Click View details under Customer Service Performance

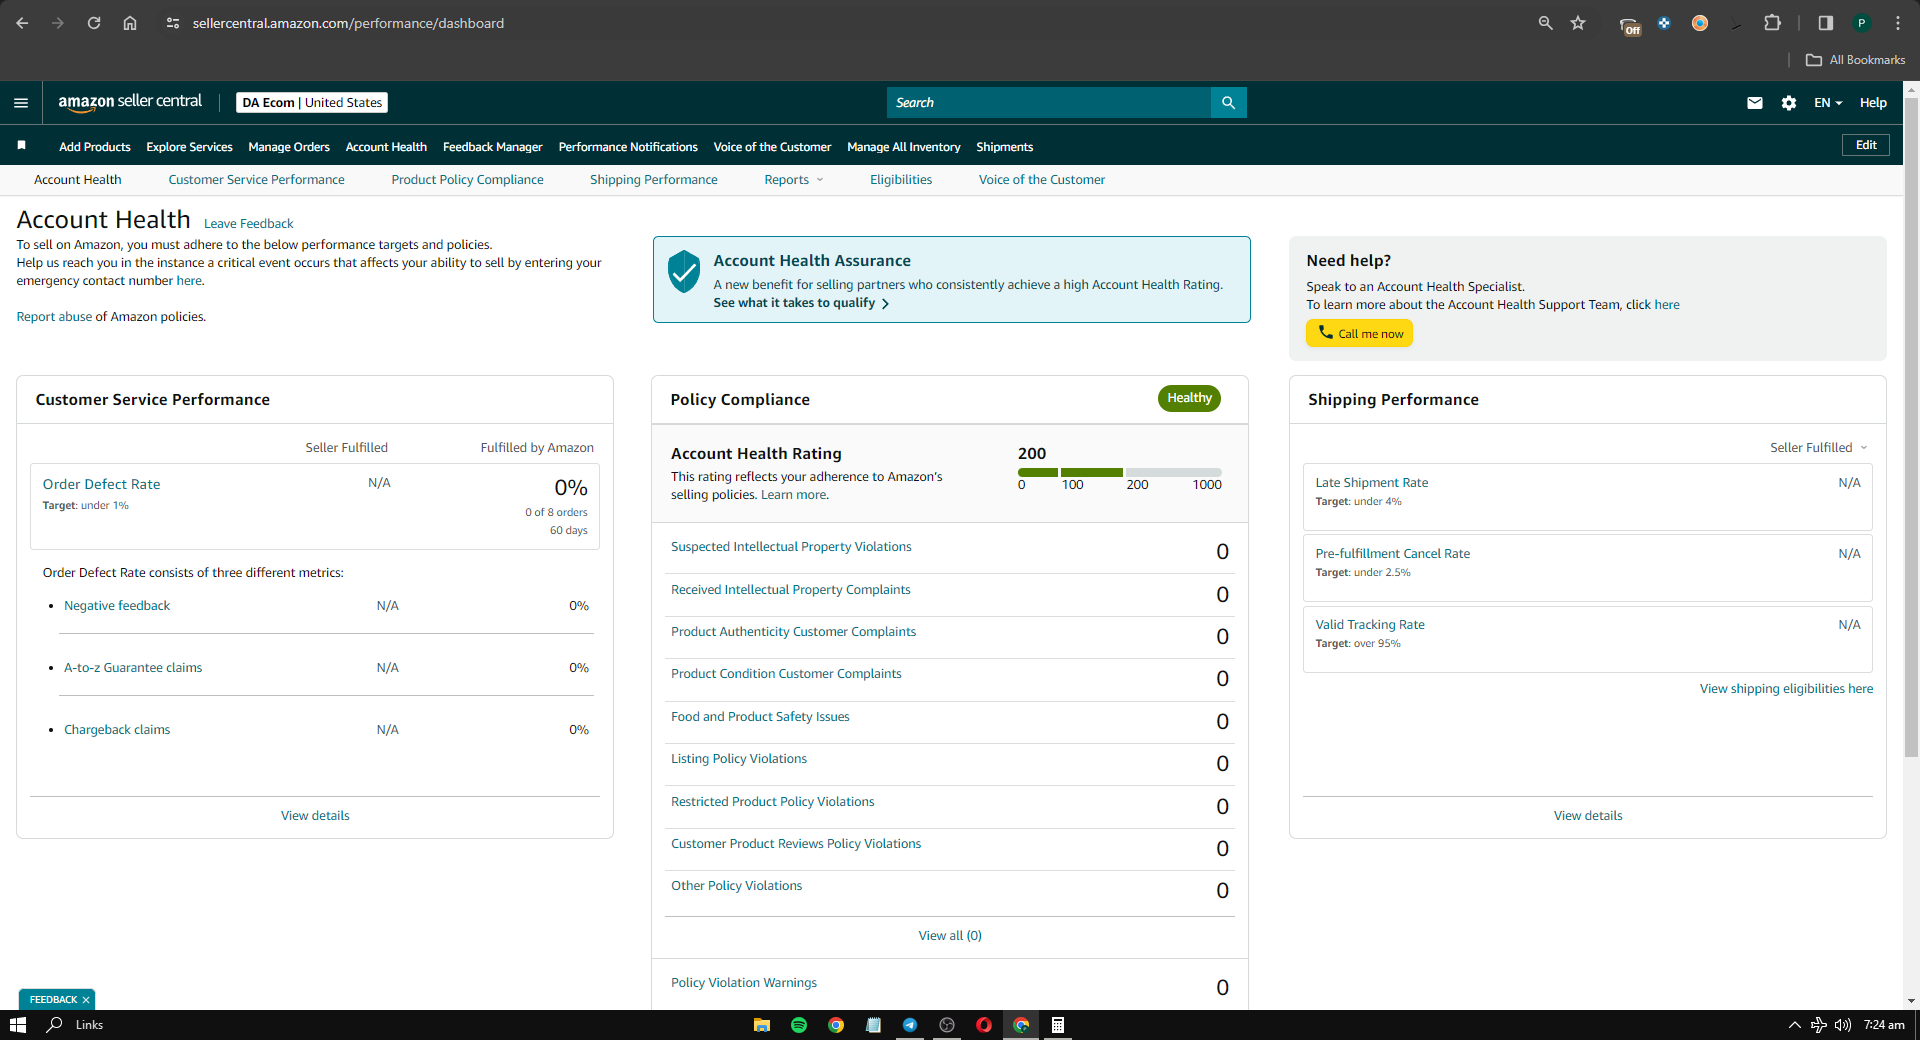[x=315, y=816]
